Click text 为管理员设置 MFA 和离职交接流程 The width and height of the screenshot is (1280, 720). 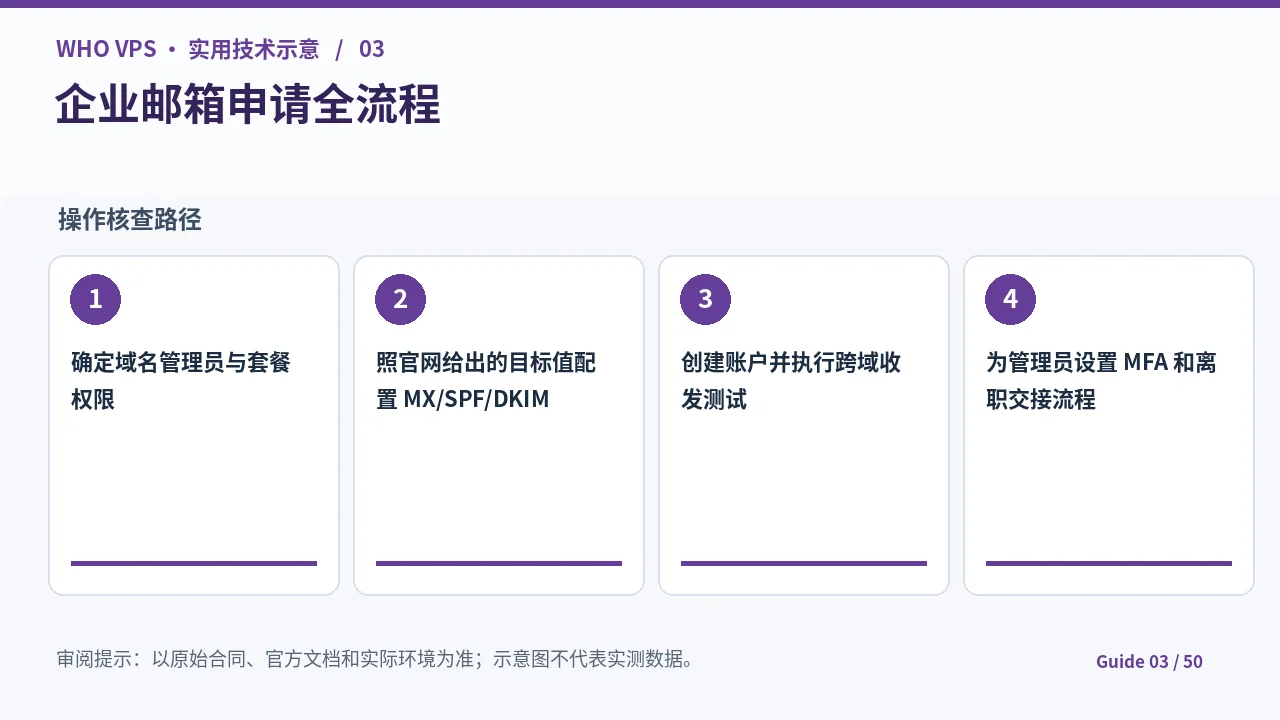[x=1101, y=380]
